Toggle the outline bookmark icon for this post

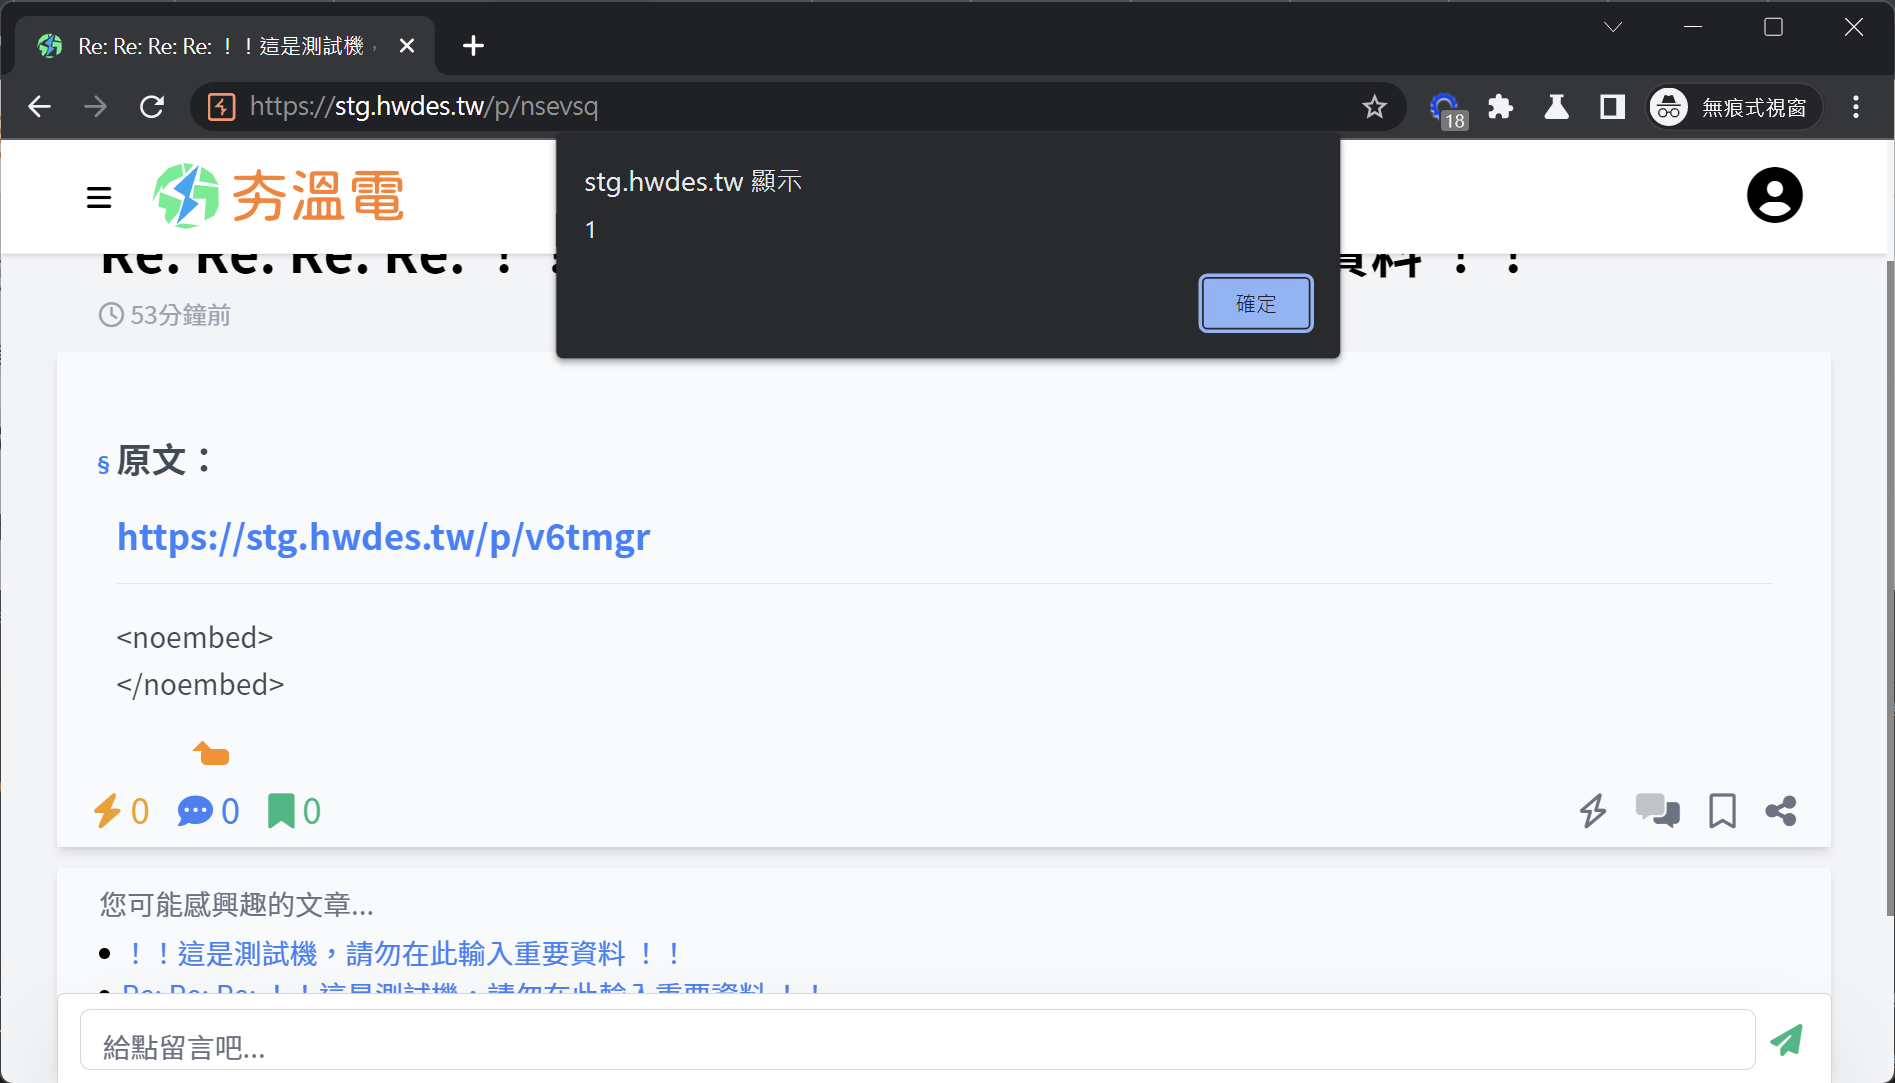tap(1722, 810)
